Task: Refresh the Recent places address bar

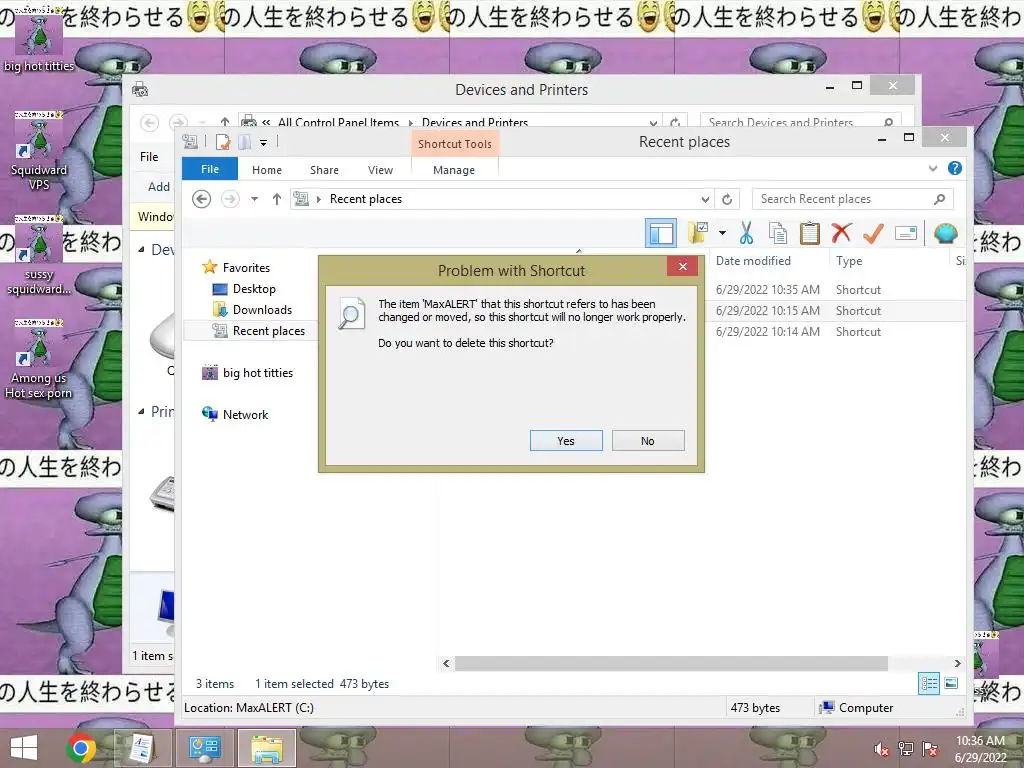Action: [727, 199]
